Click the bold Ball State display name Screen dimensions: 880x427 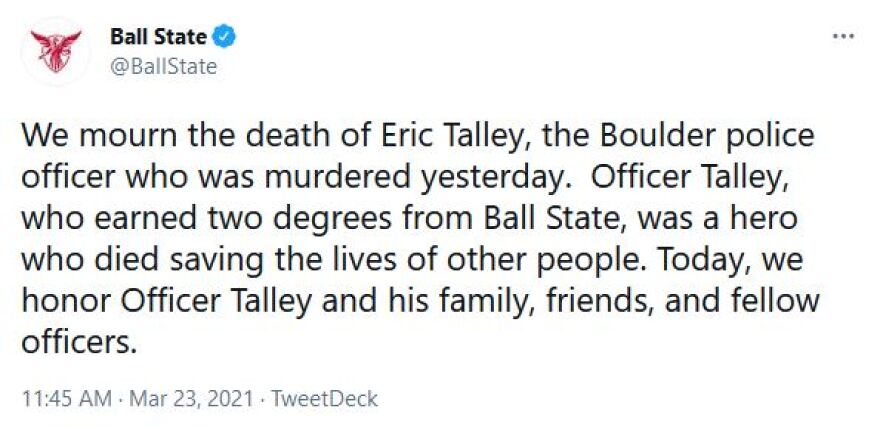[158, 37]
